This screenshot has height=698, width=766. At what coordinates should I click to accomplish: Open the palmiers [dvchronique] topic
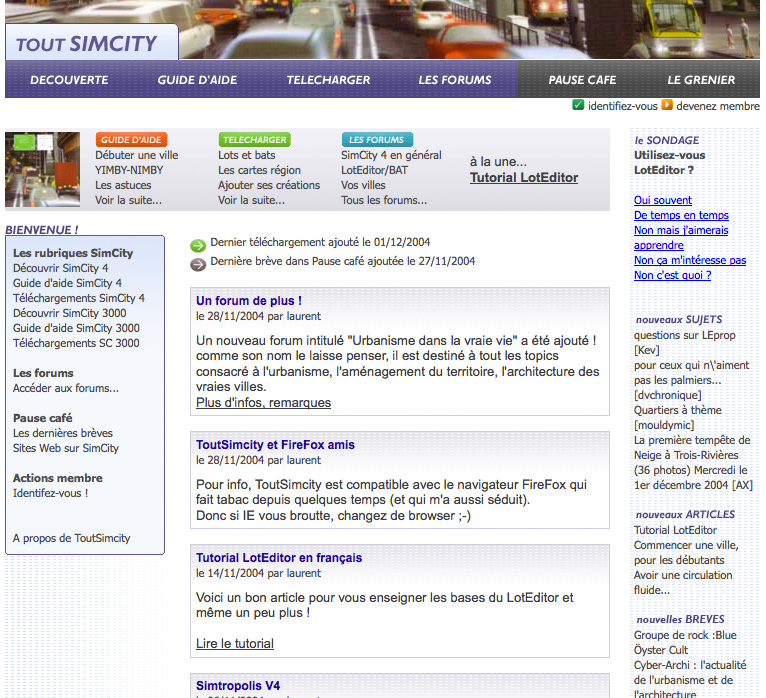click(691, 381)
